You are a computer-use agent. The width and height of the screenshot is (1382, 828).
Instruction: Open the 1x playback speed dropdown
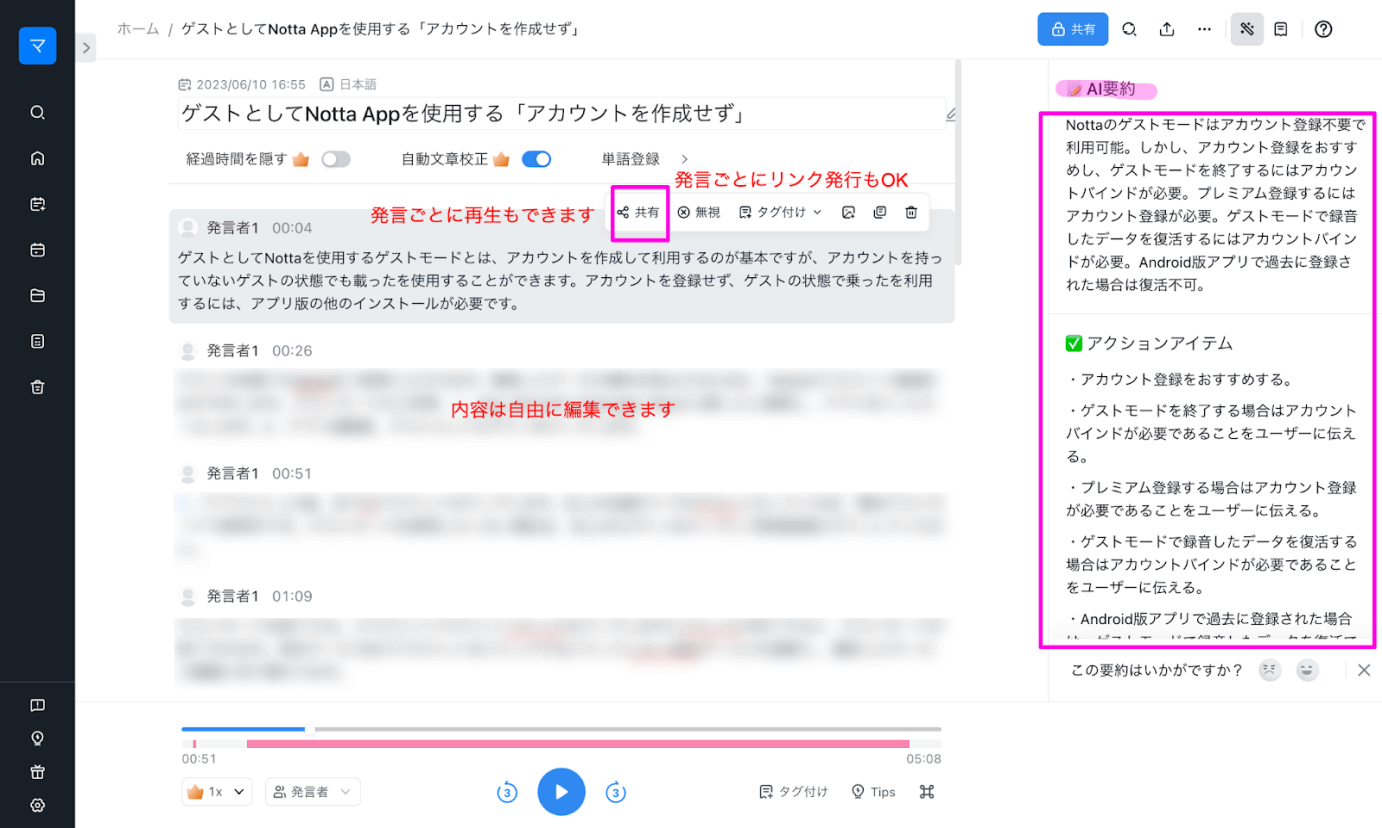pos(216,792)
